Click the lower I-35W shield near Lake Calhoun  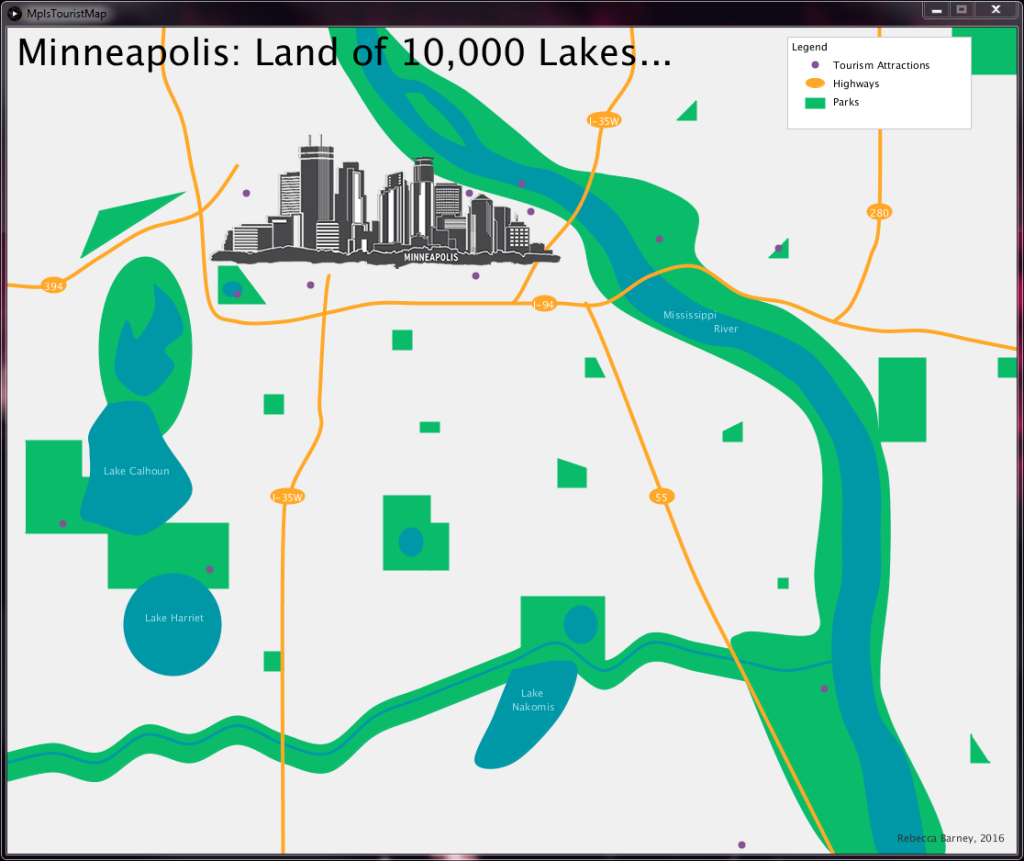click(286, 494)
